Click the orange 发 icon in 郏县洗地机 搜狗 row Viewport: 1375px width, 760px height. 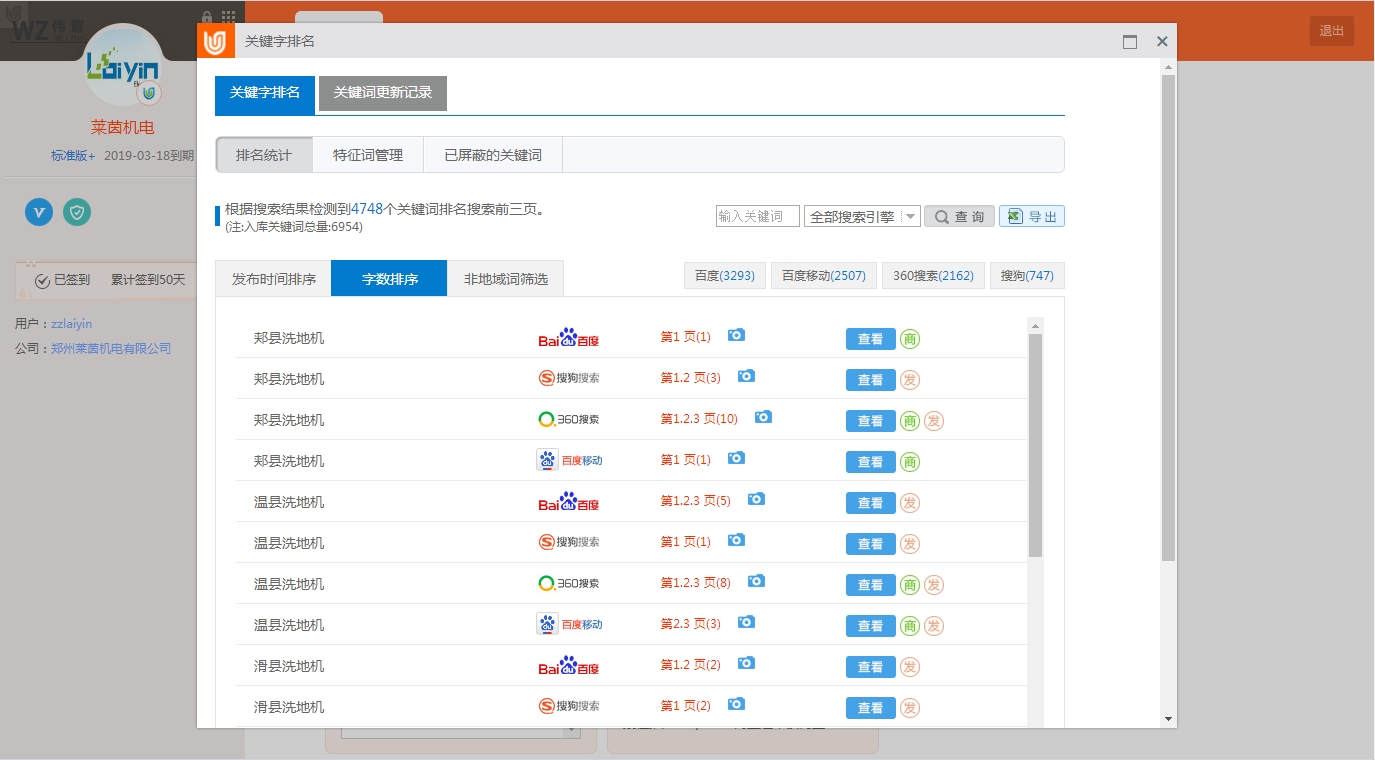pyautogui.click(x=909, y=380)
